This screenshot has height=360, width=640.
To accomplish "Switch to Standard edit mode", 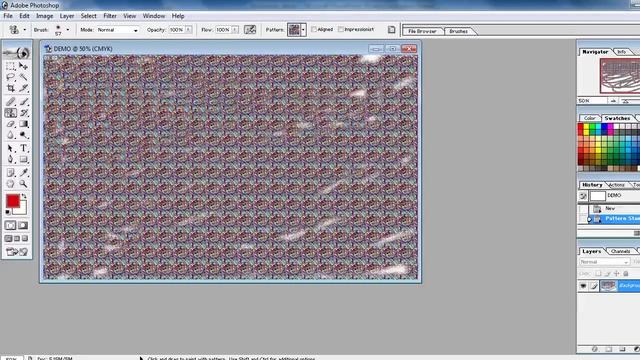I will (11, 225).
